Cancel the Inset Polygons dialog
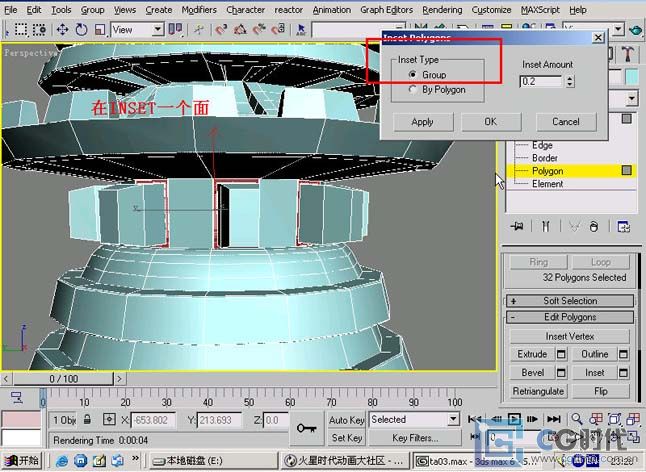 coord(566,122)
